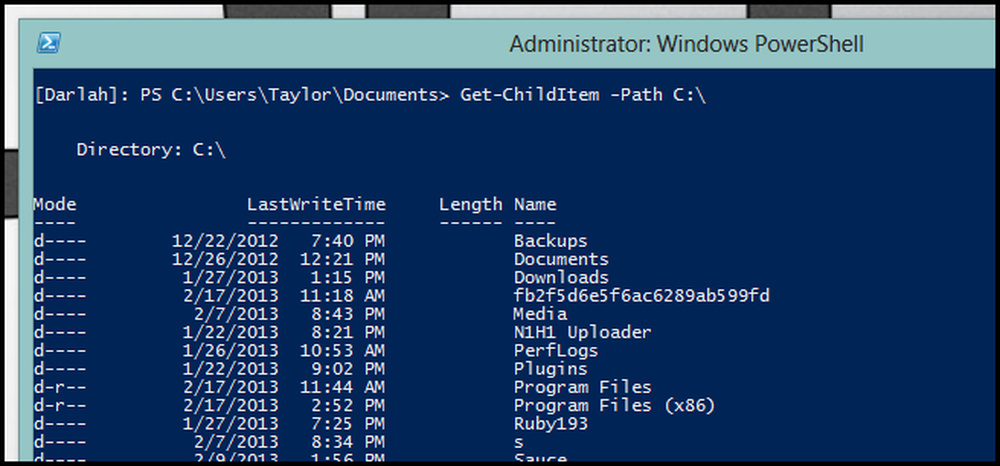Select the Program Files (x86) entry
This screenshot has width=1000, height=466.
615,406
